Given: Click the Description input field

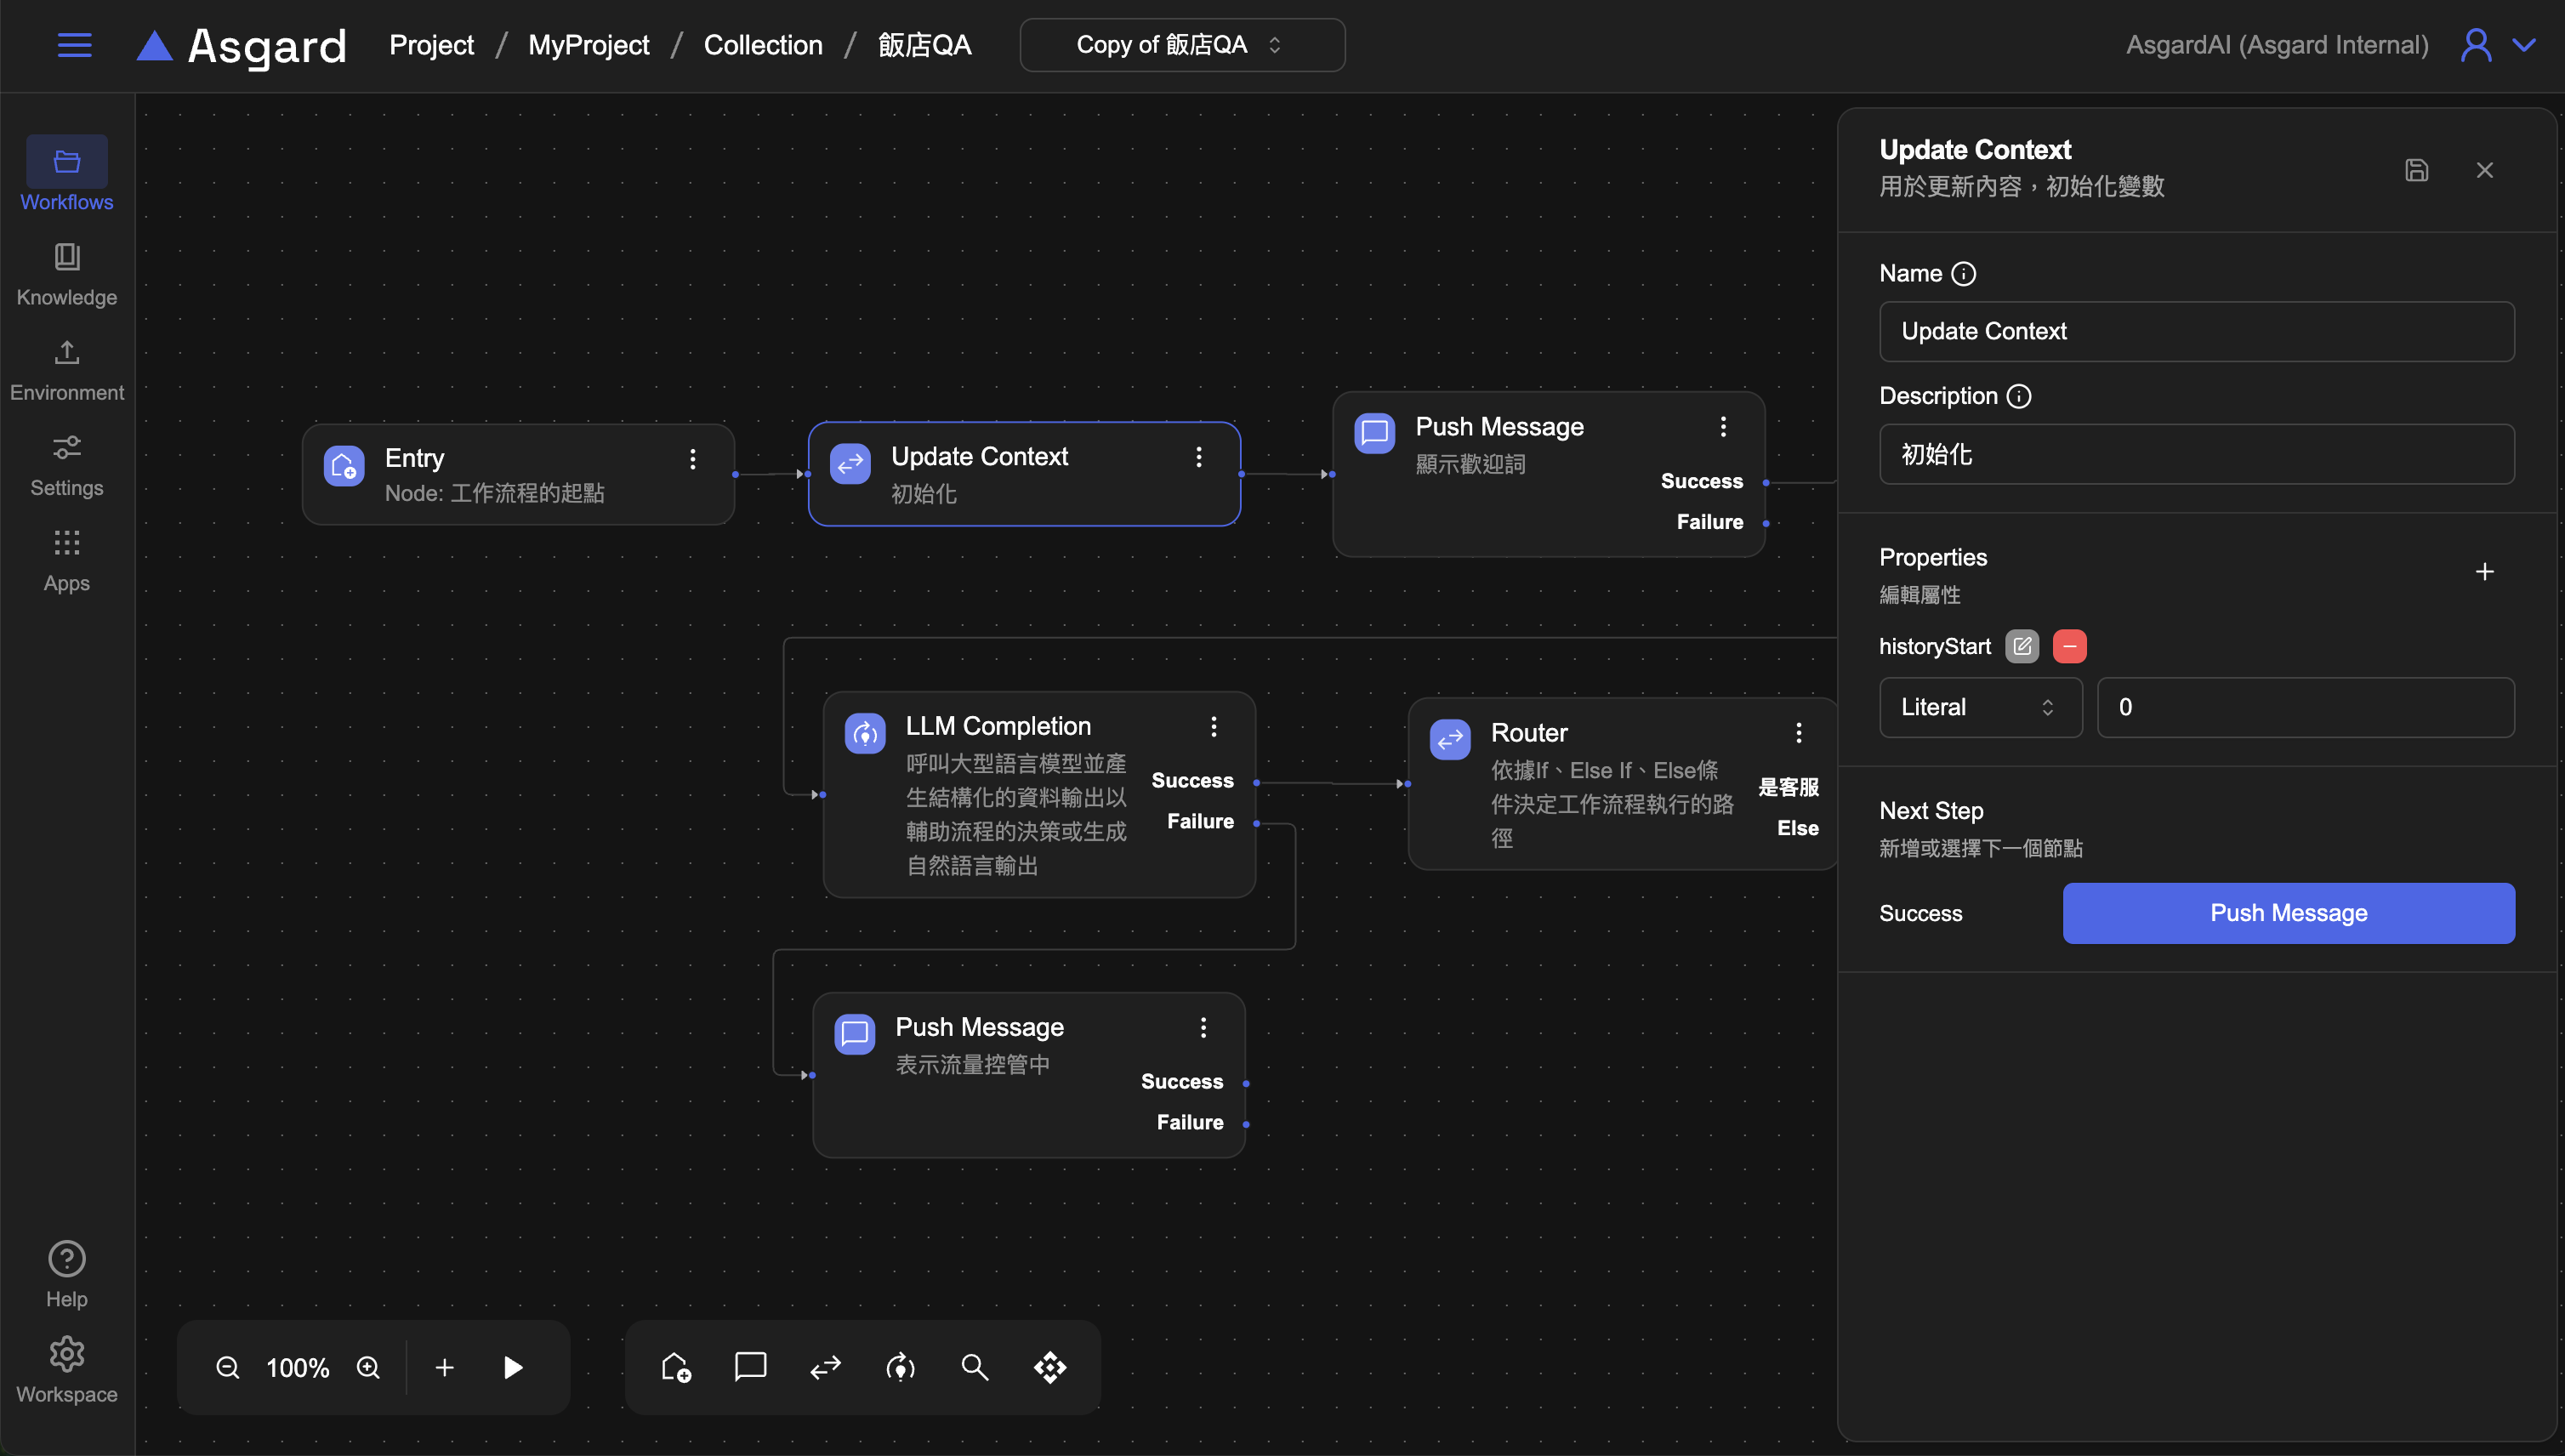Looking at the screenshot, I should click(2196, 454).
